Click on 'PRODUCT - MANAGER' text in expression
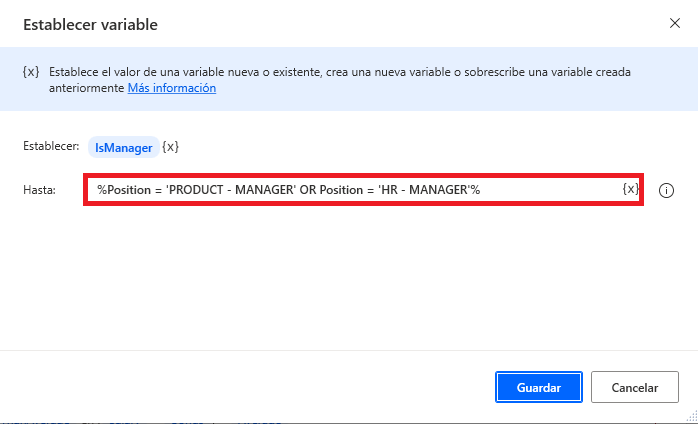Viewport: 698px width, 424px height. coord(231,190)
